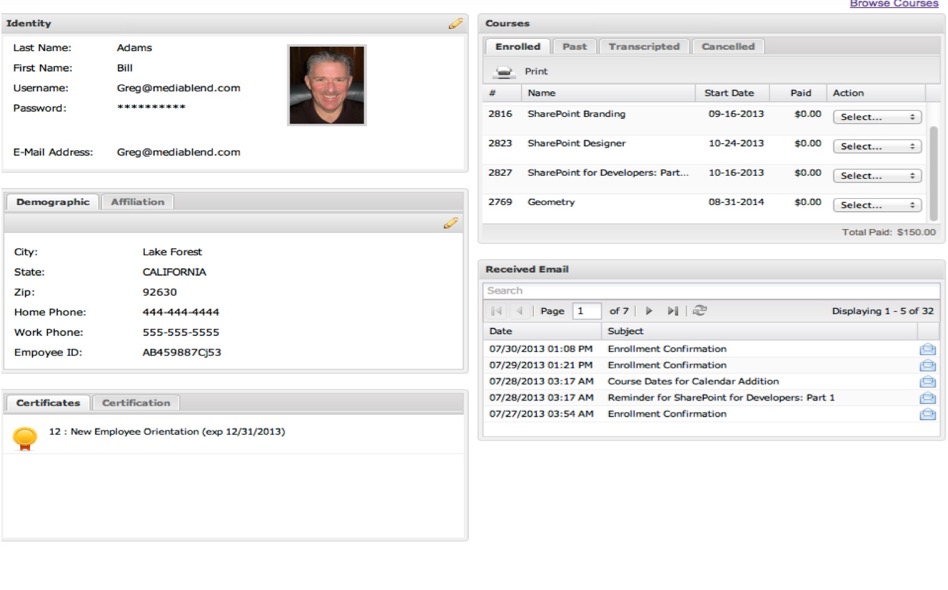Click the Received Email search field
This screenshot has height=590, width=948.
pyautogui.click(x=710, y=291)
